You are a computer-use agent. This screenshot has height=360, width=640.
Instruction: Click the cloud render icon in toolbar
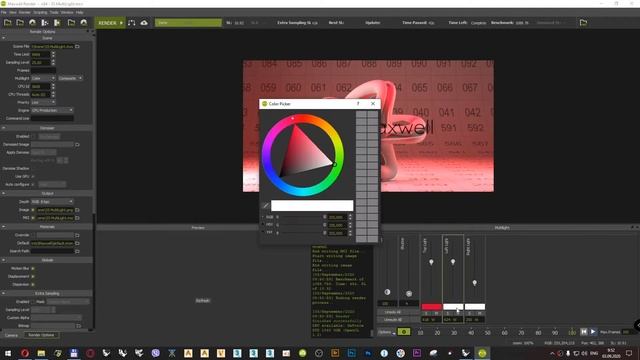144,23
